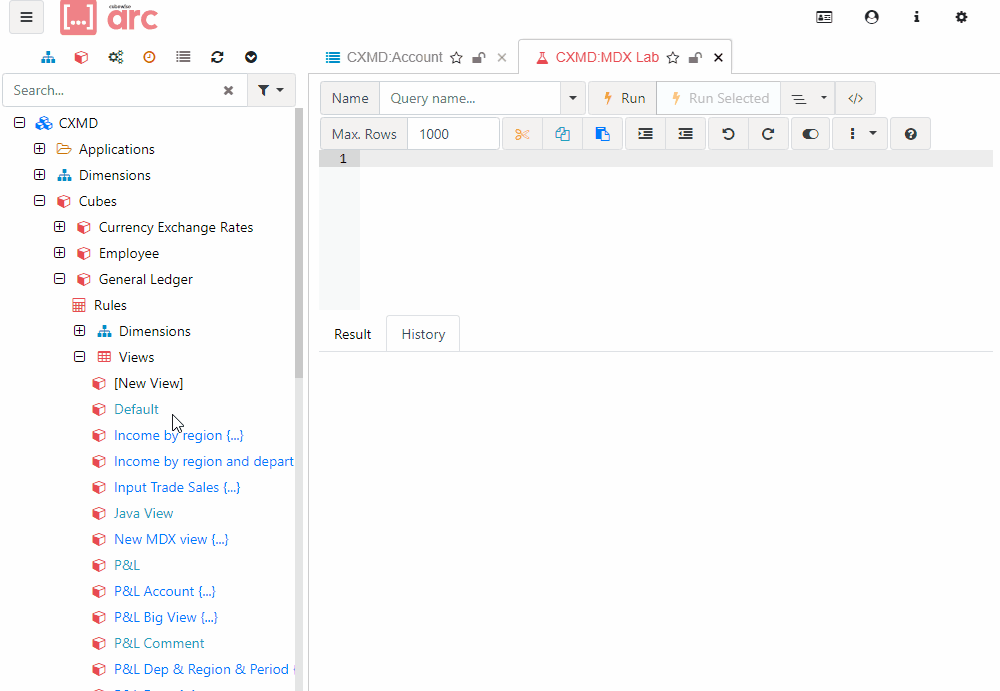
Task: Click the refresh icon above search box
Action: pos(217,58)
